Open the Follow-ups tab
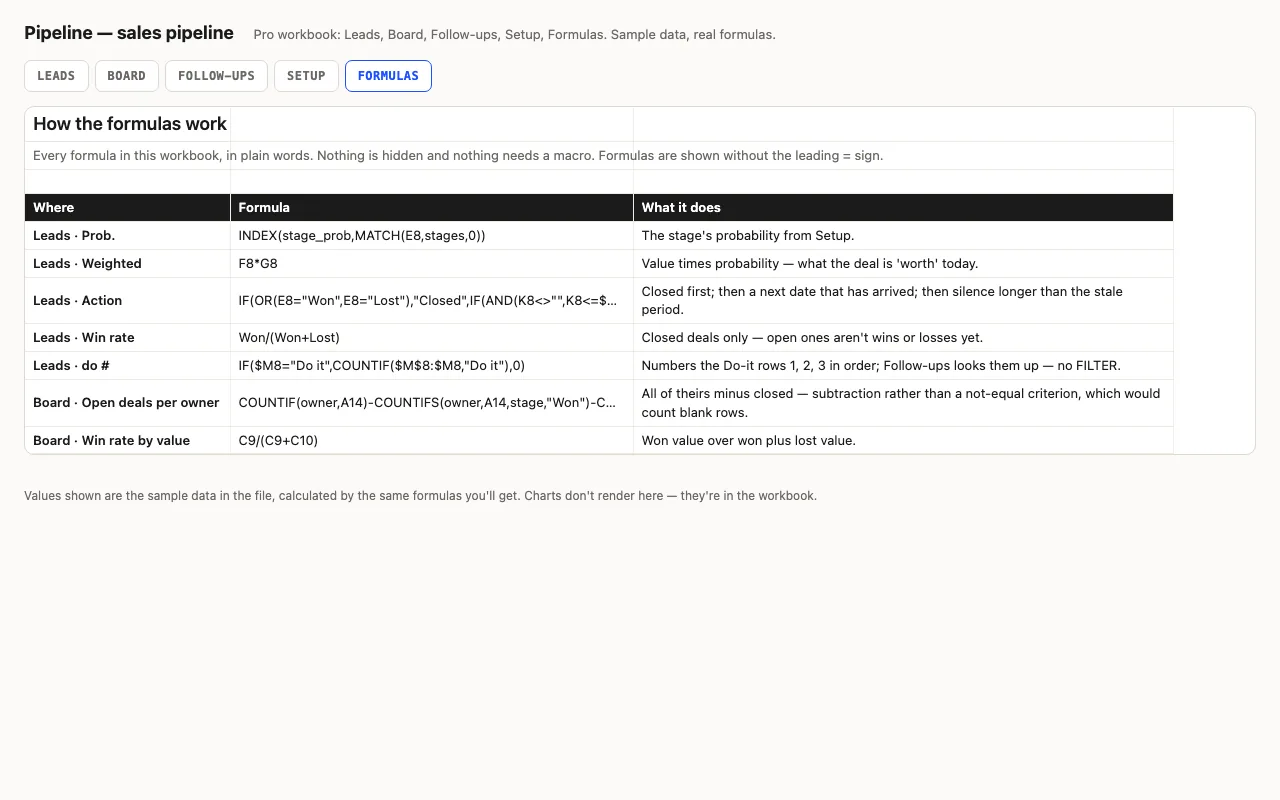This screenshot has height=800, width=1280. pos(216,76)
